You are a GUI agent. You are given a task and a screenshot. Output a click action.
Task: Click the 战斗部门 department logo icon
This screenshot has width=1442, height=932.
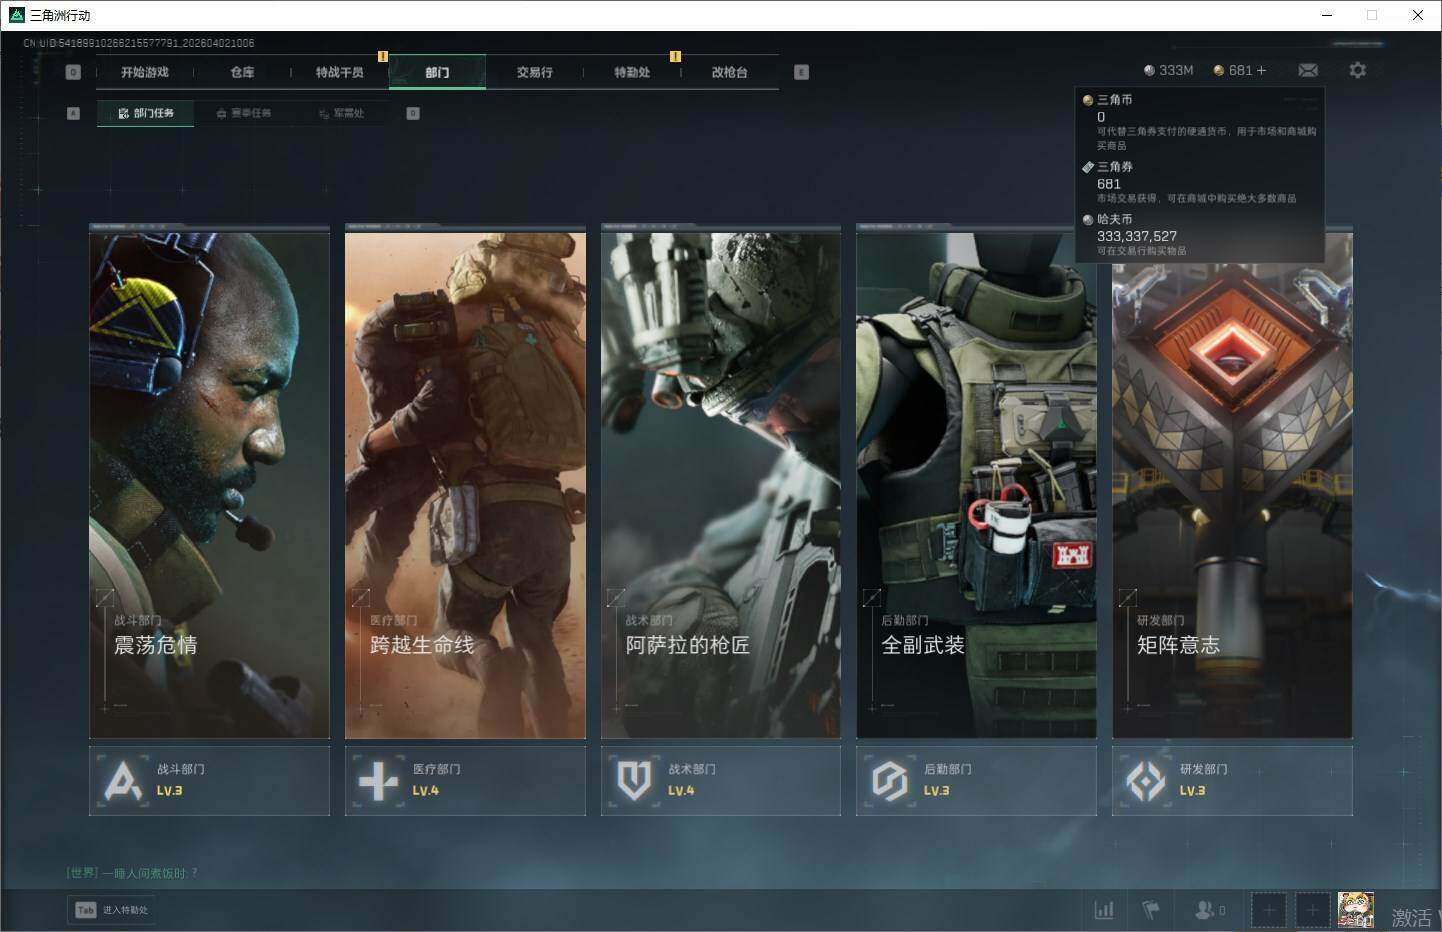click(x=123, y=781)
